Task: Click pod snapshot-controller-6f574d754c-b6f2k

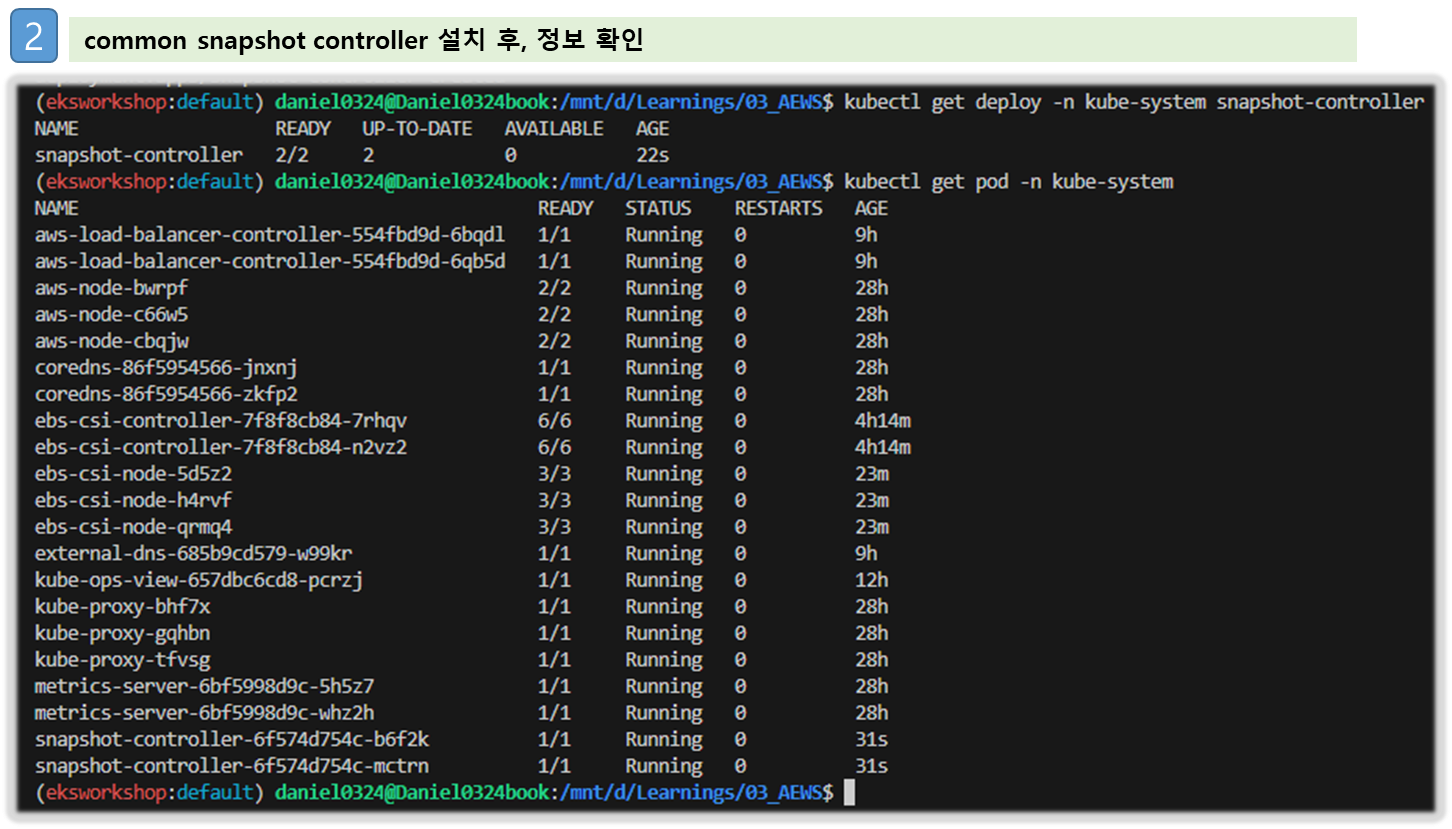Action: (x=232, y=739)
